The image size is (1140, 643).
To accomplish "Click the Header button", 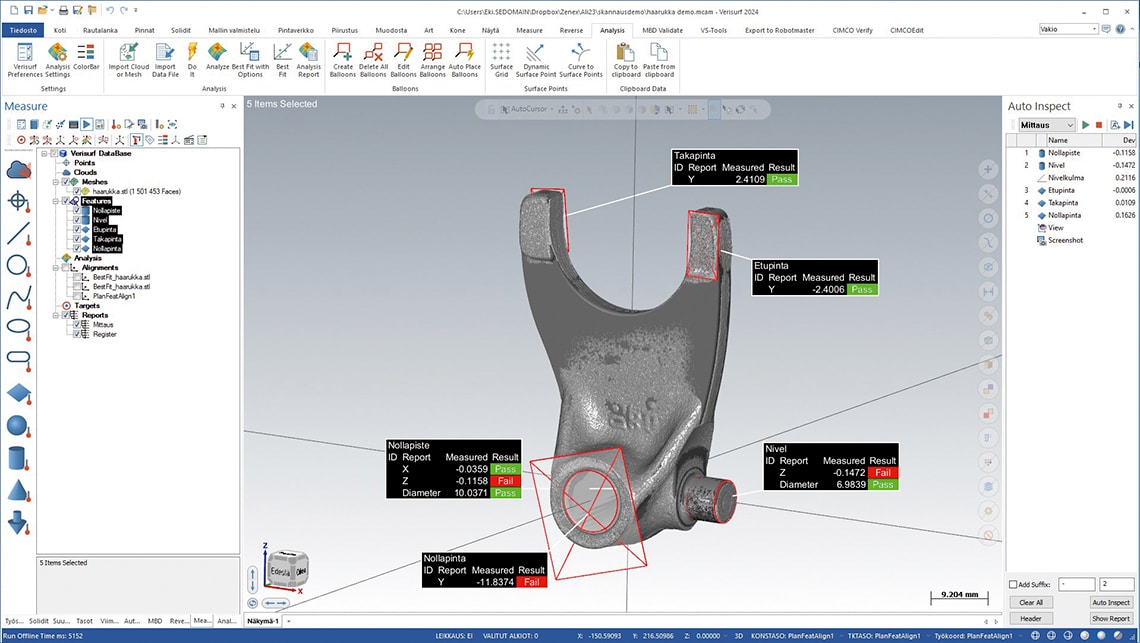I will pyautogui.click(x=1031, y=618).
